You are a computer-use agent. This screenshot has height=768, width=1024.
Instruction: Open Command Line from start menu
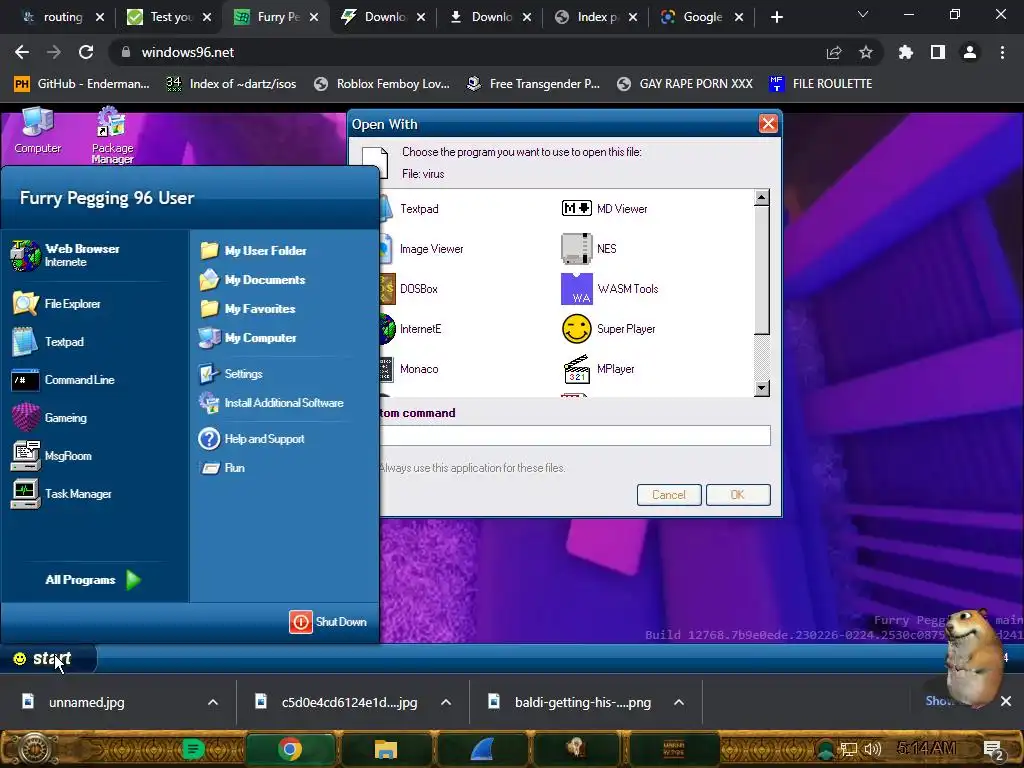[63, 380]
